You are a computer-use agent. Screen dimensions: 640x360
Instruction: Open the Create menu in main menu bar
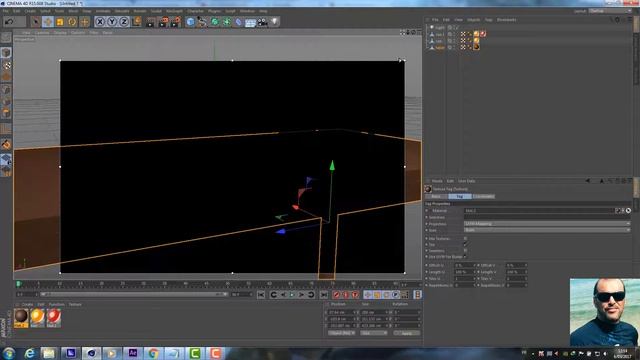coord(30,11)
